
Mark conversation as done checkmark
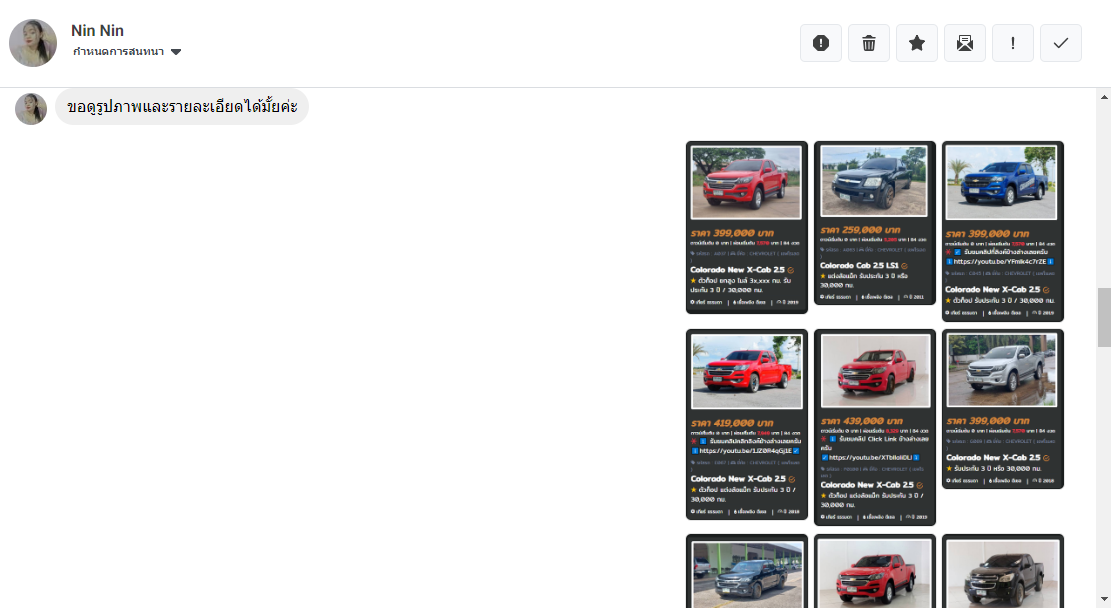point(1061,43)
